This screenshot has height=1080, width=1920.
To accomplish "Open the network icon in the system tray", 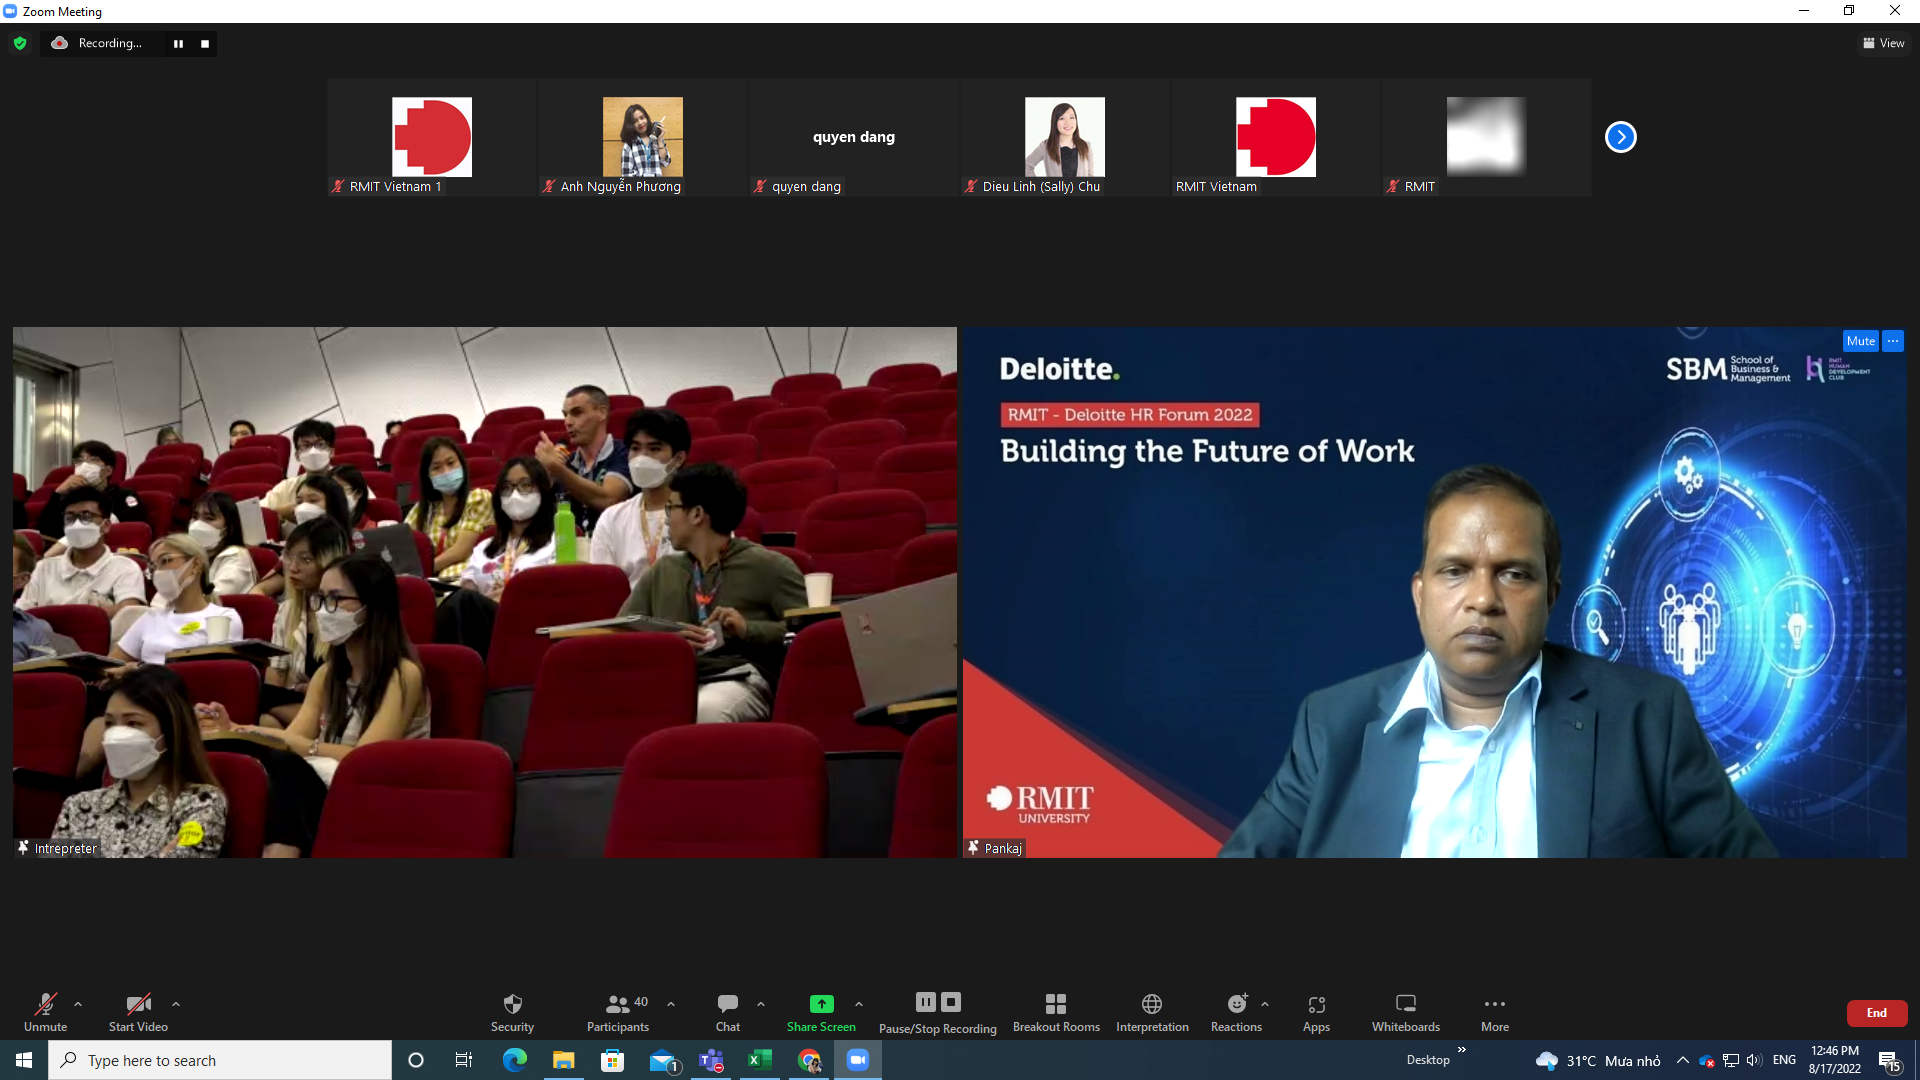I will 1731,1060.
